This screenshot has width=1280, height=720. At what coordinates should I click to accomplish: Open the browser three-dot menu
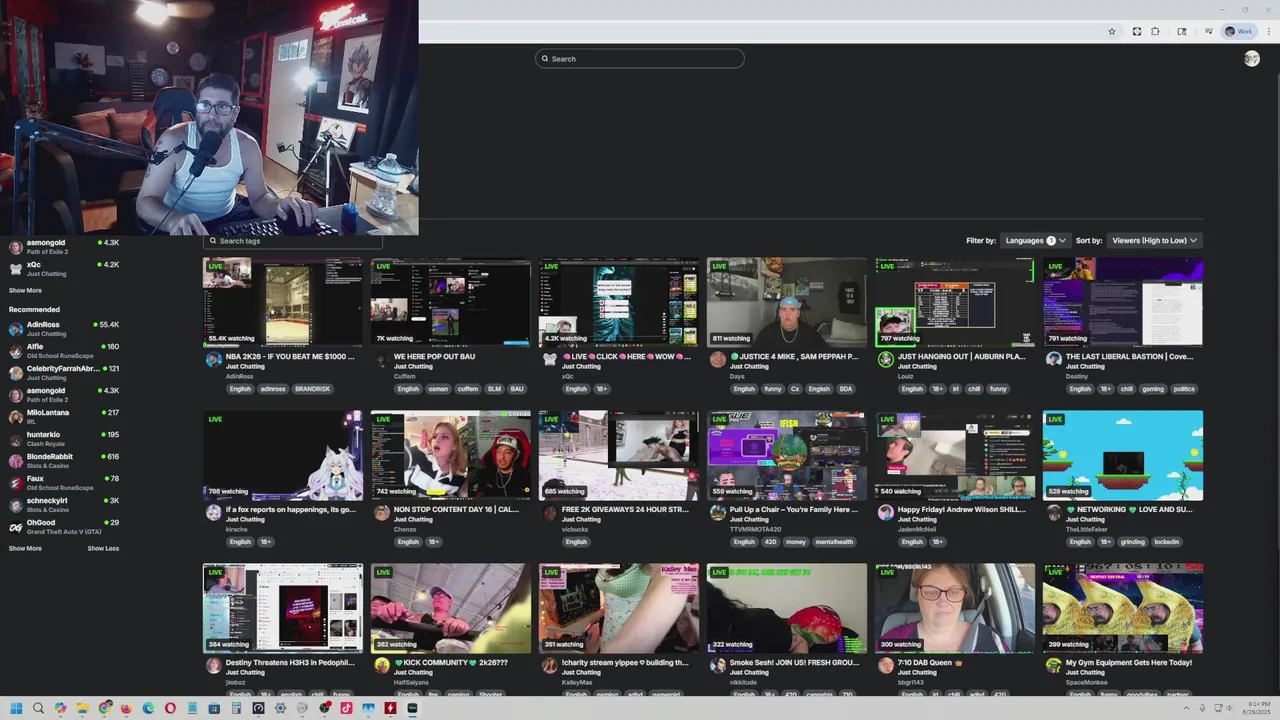click(x=1269, y=31)
